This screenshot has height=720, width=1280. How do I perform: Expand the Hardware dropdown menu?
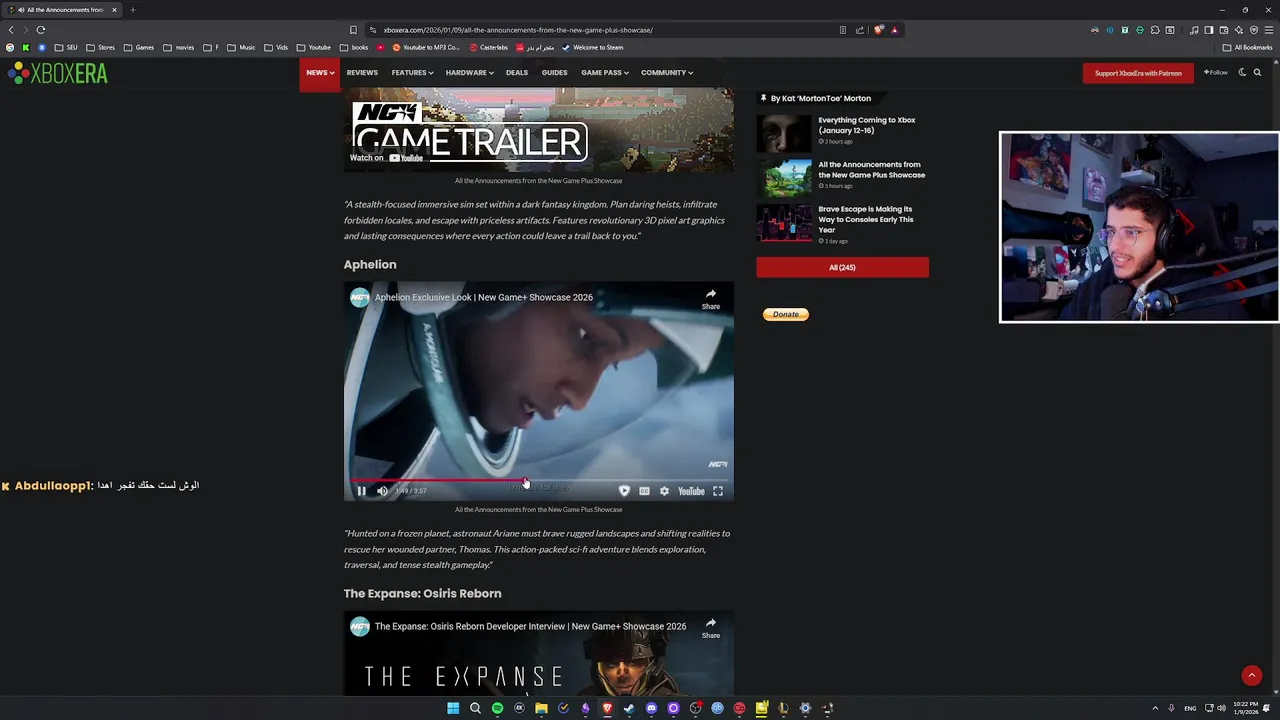469,73
